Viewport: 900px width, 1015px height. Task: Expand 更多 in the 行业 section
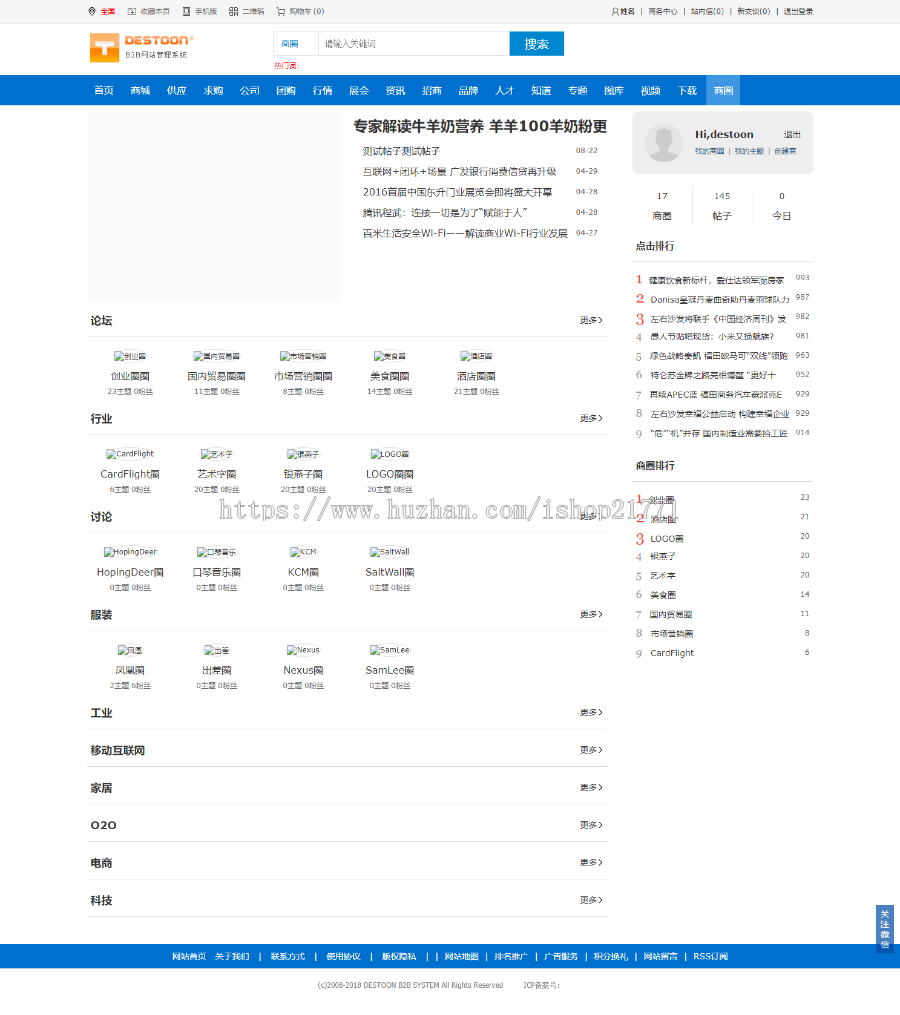pyautogui.click(x=591, y=418)
